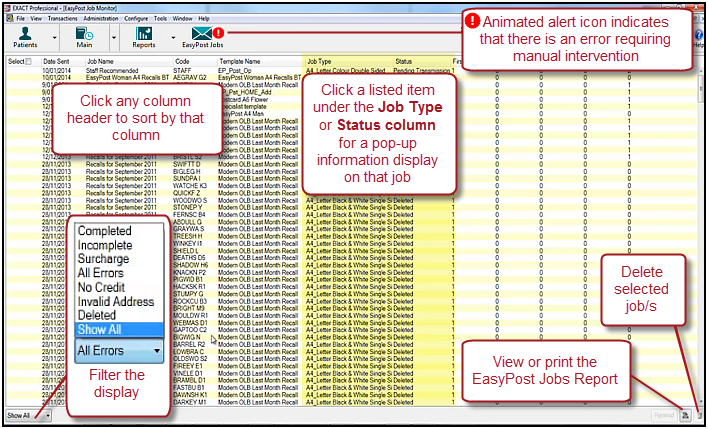Click the SHADOW H6 code cell

coord(191,265)
